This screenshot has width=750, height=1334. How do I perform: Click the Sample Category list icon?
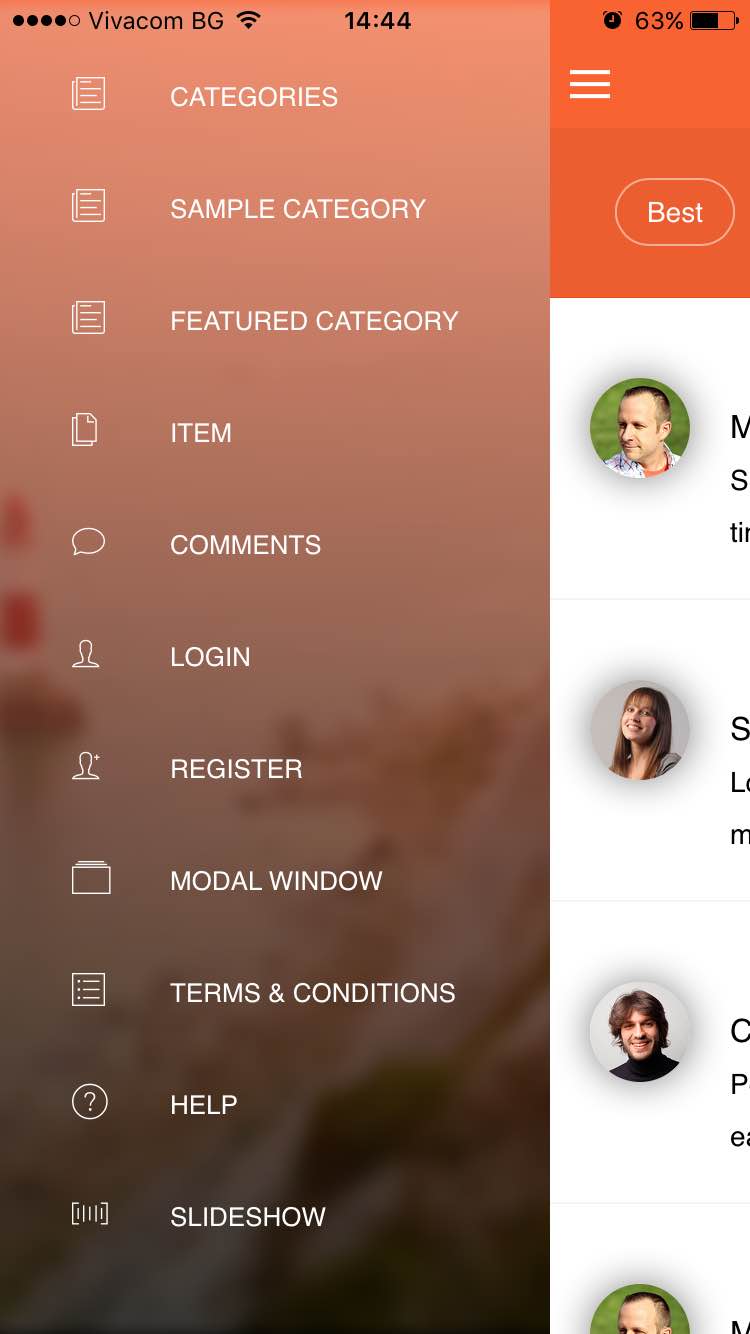(x=88, y=206)
